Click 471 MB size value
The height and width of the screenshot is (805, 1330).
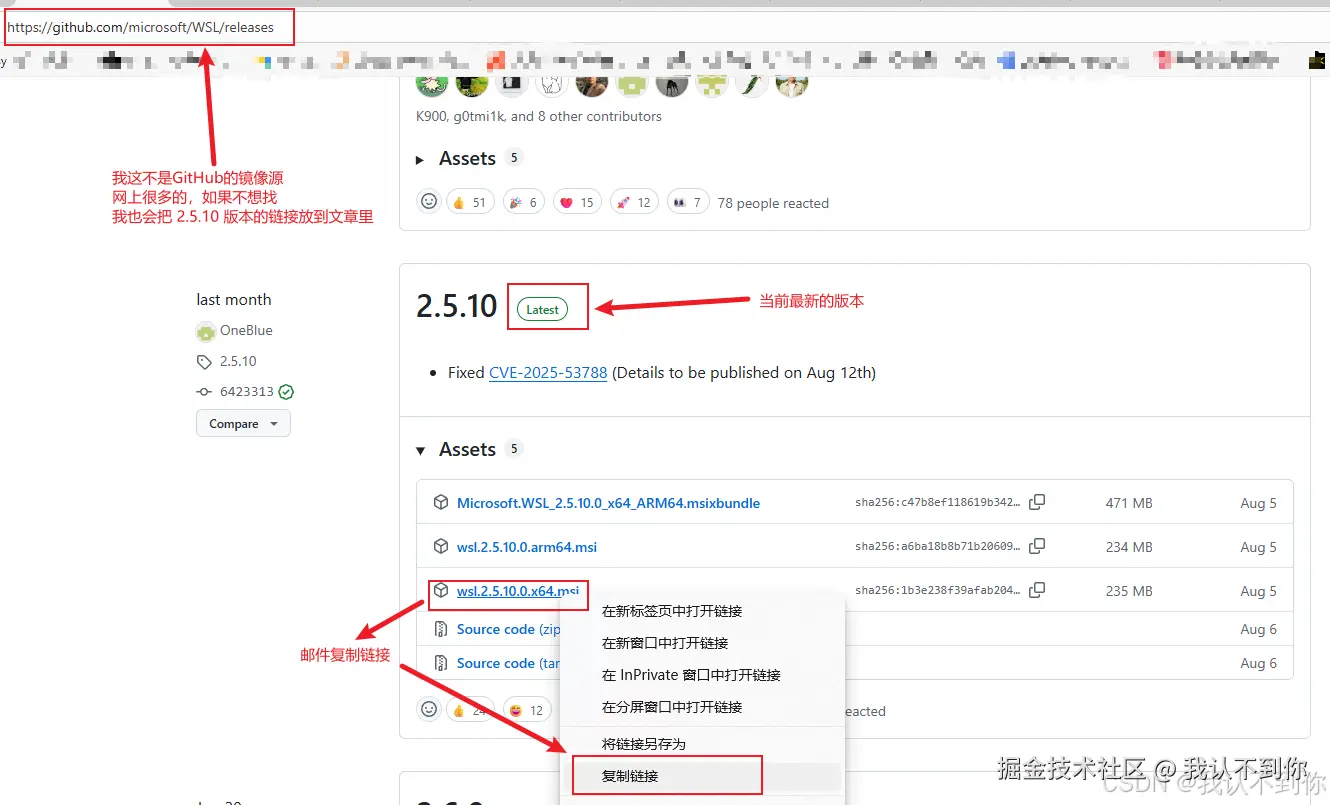point(1129,503)
